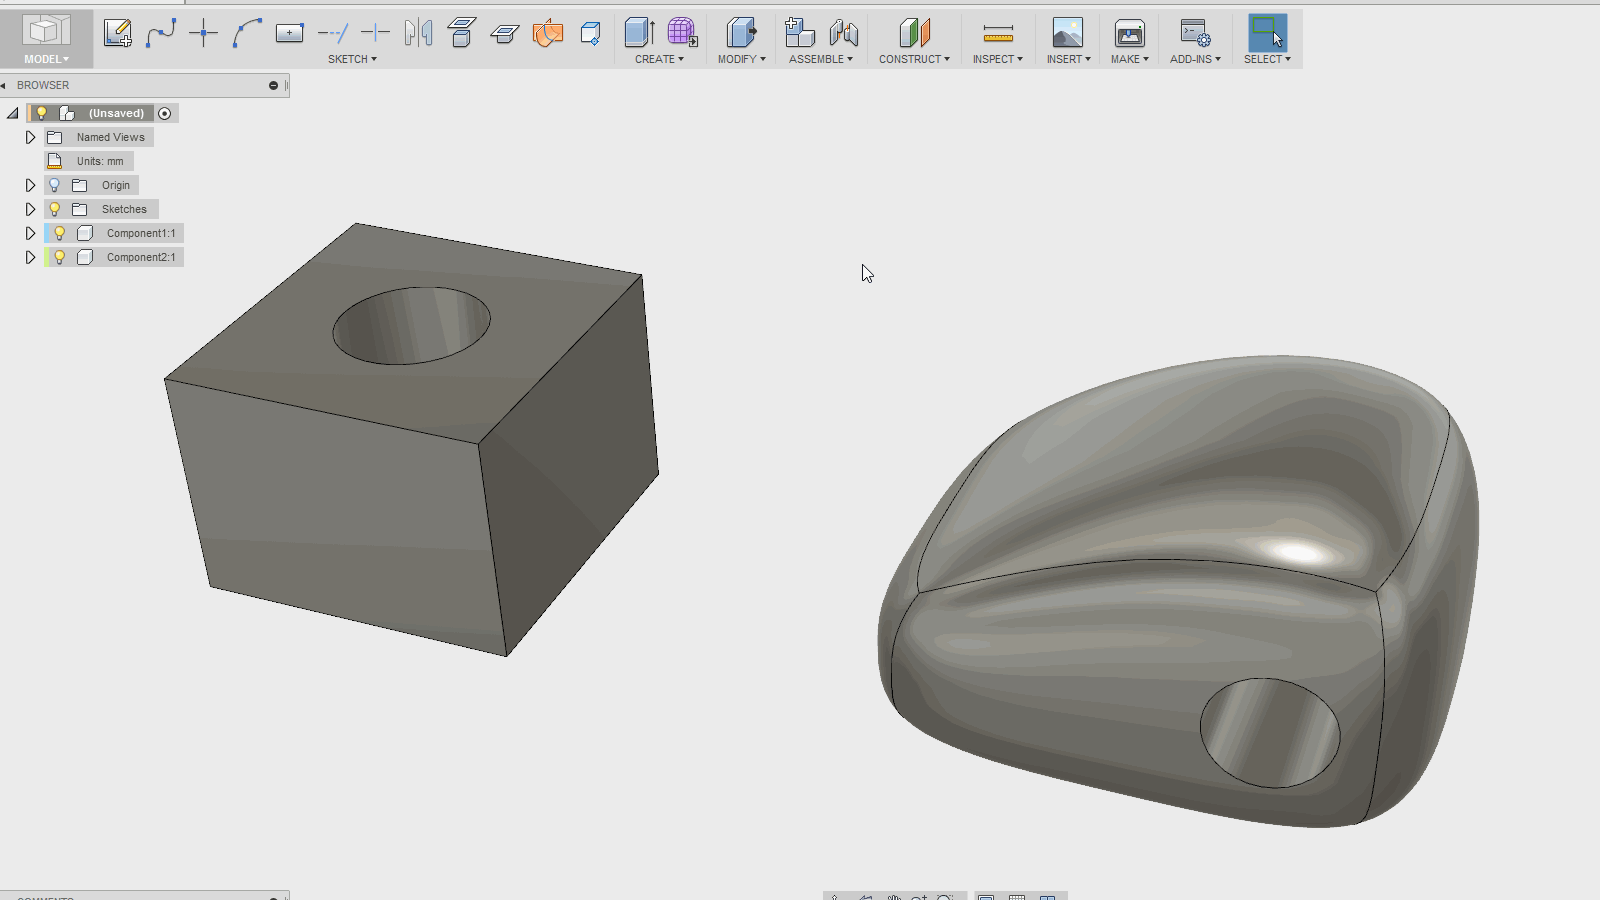Click the Construct plane icon
Viewport: 1600px width, 900px height.
click(x=914, y=33)
